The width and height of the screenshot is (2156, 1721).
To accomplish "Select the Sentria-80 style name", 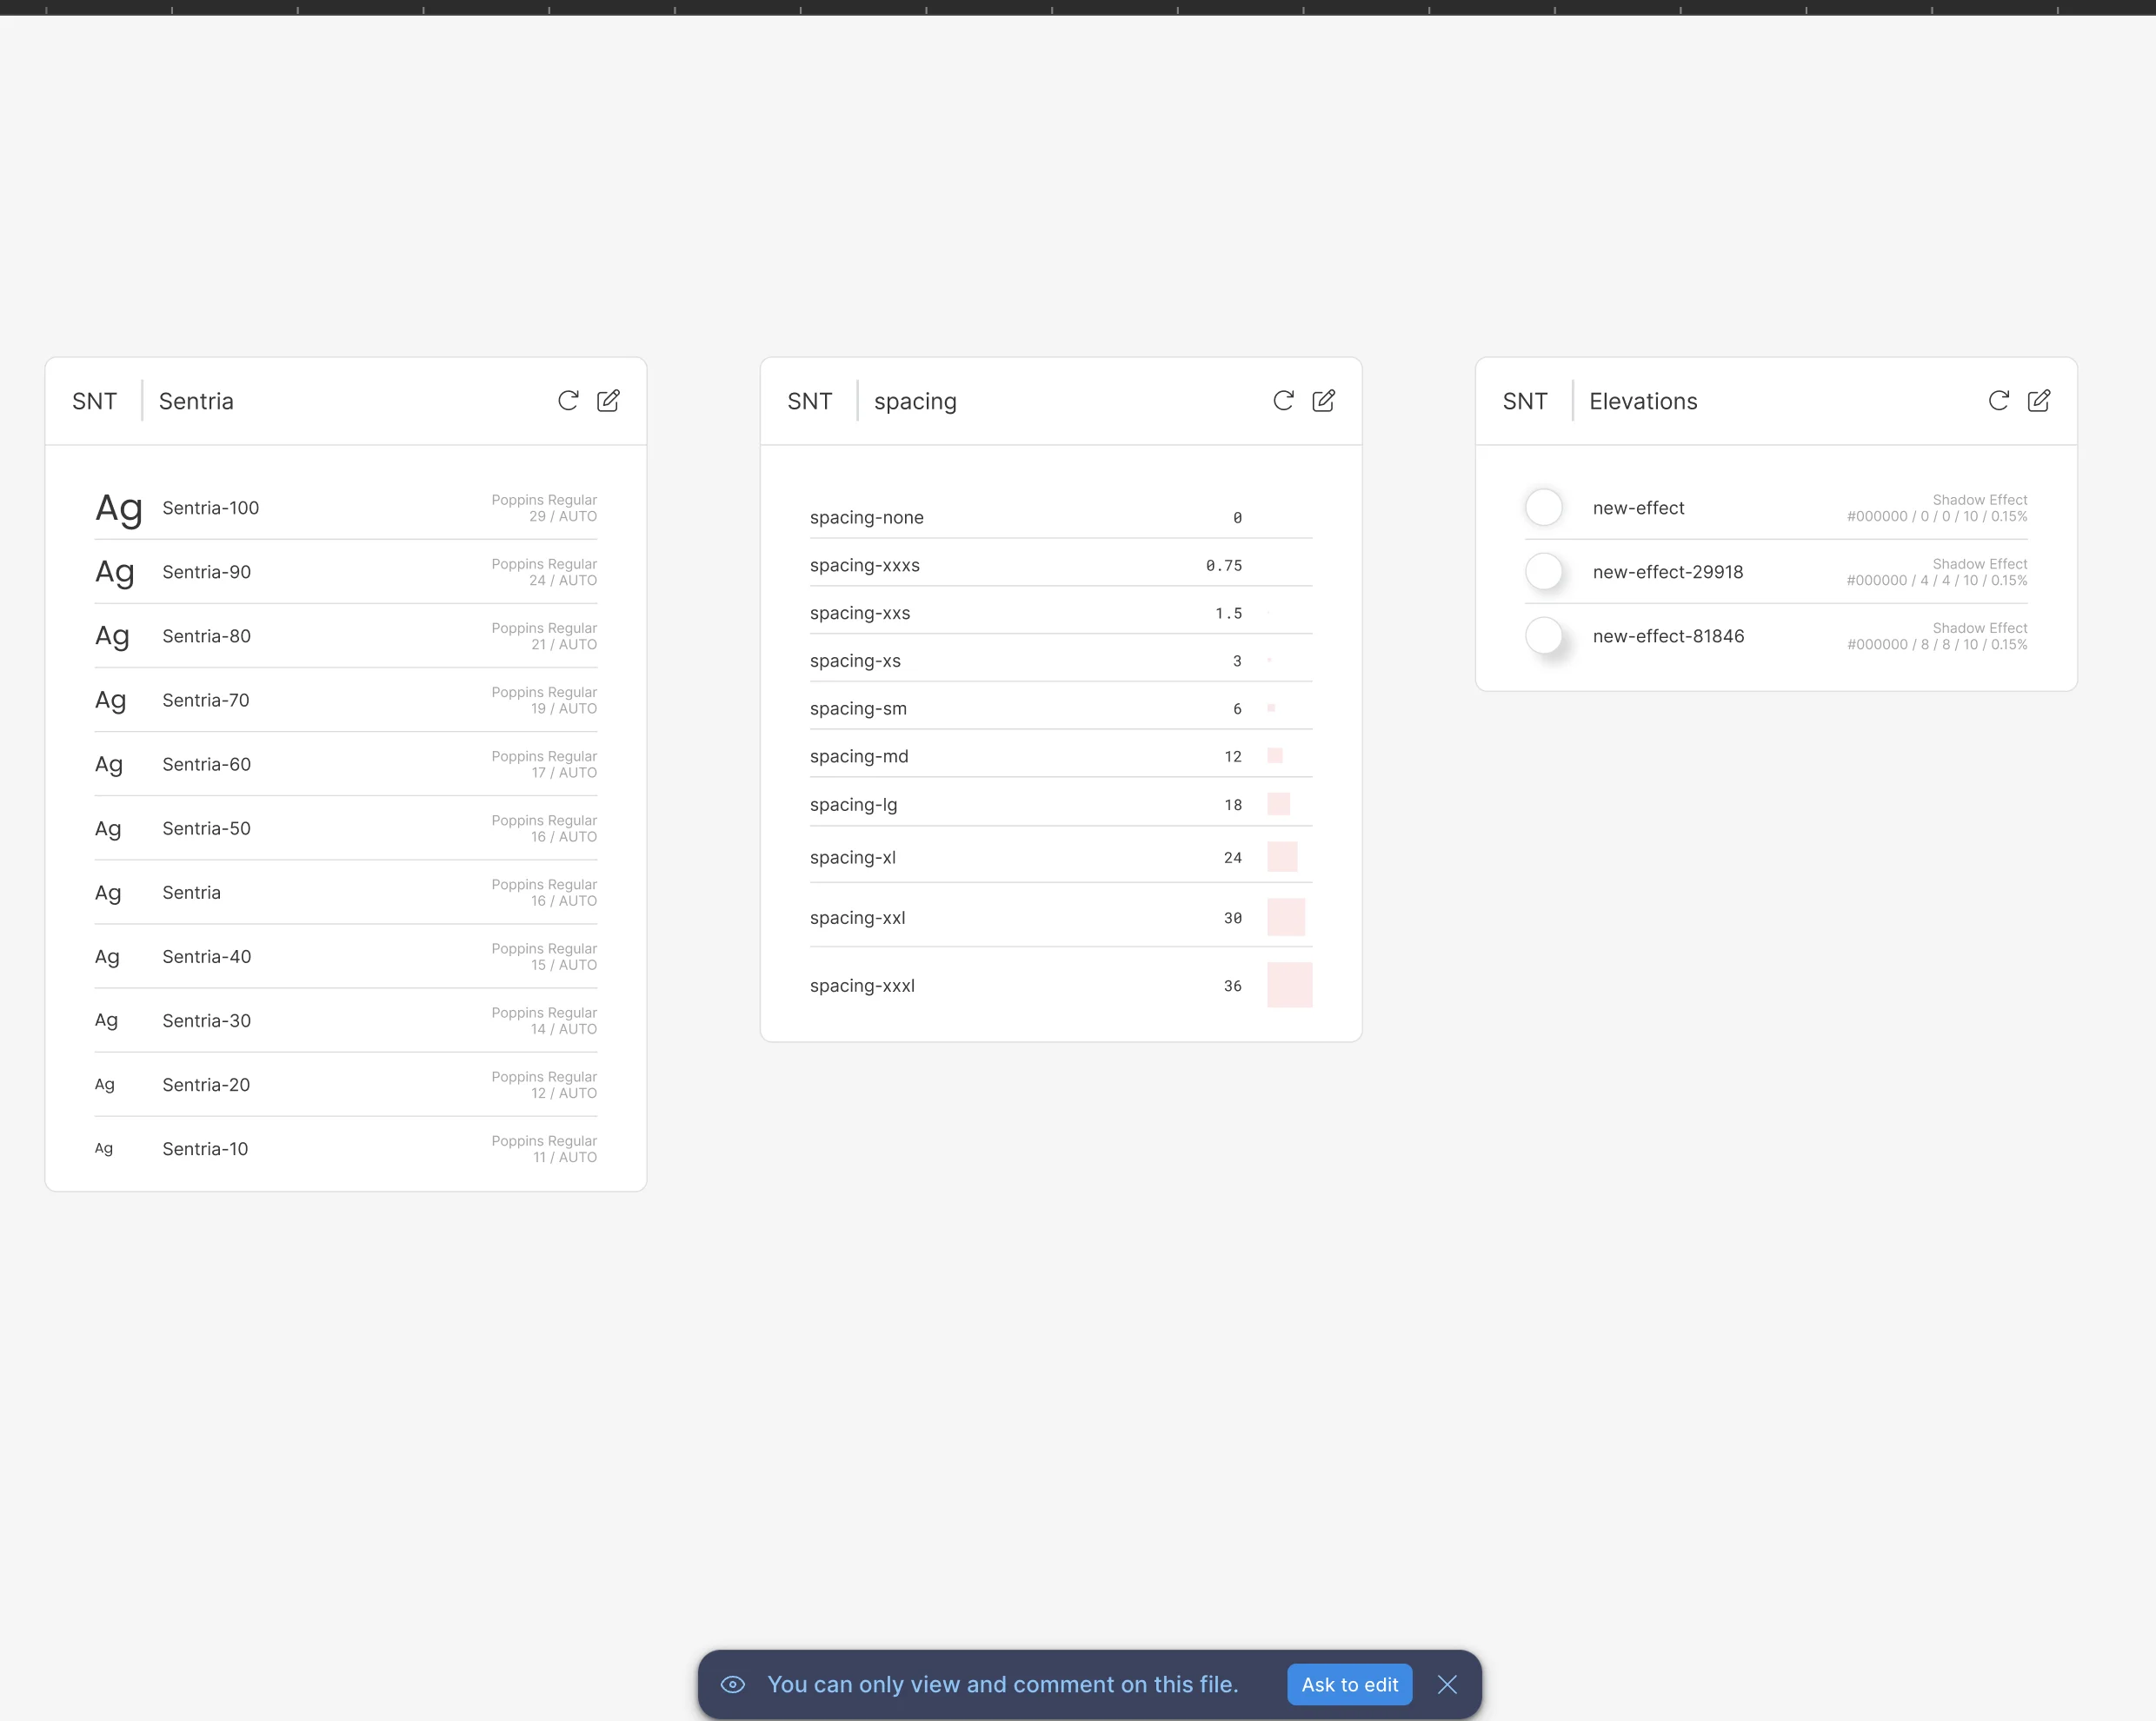I will (x=207, y=636).
